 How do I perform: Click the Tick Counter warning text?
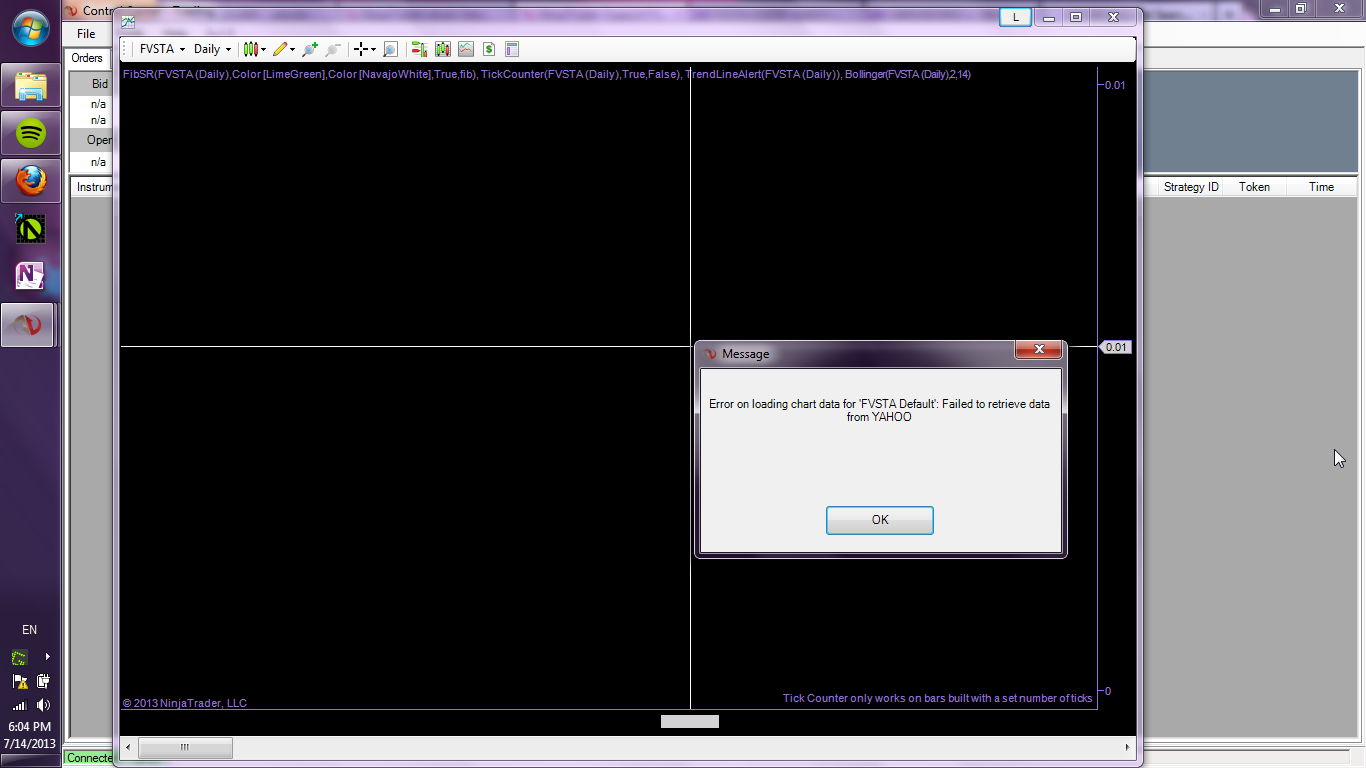click(938, 698)
